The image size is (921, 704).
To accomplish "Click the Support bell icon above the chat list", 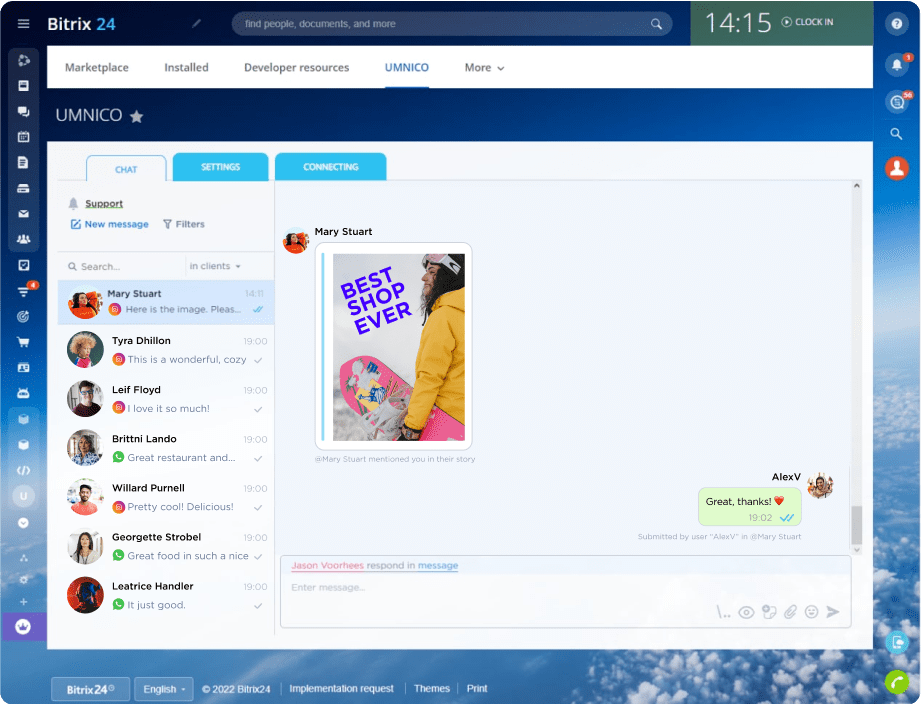I will (x=73, y=203).
